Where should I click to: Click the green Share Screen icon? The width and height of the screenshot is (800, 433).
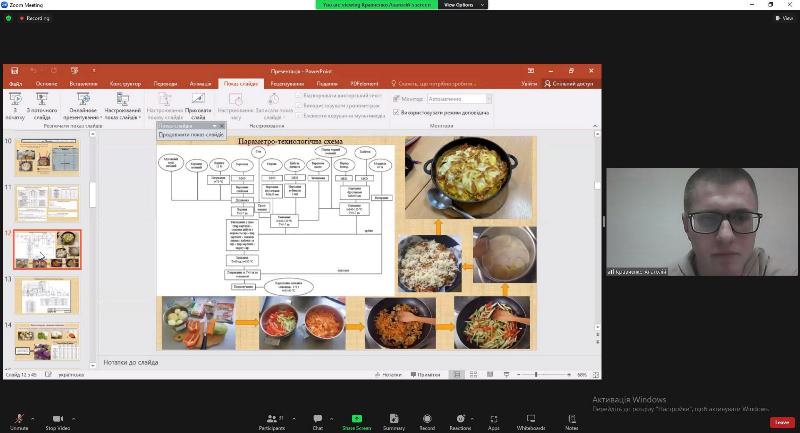pos(356,418)
